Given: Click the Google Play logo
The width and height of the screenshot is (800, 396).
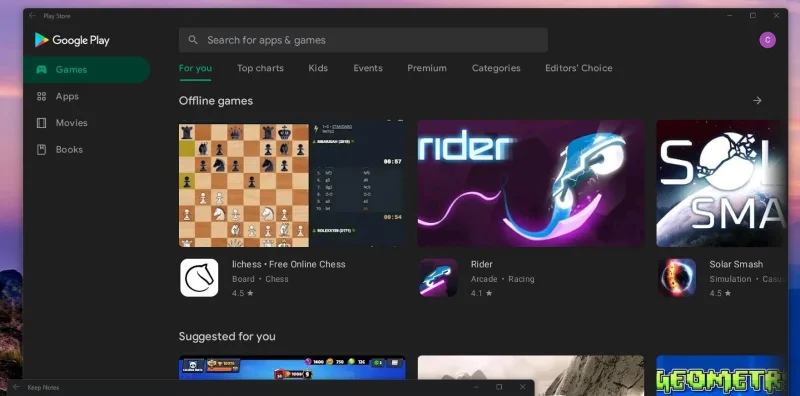Looking at the screenshot, I should tap(72, 40).
